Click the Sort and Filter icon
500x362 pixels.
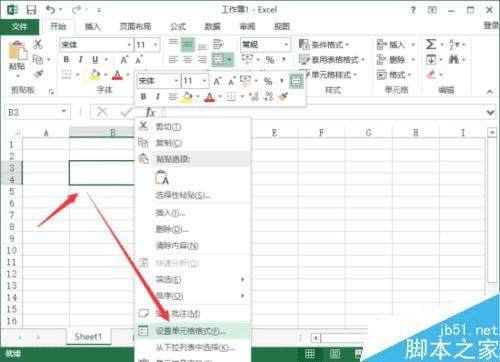tap(453, 44)
